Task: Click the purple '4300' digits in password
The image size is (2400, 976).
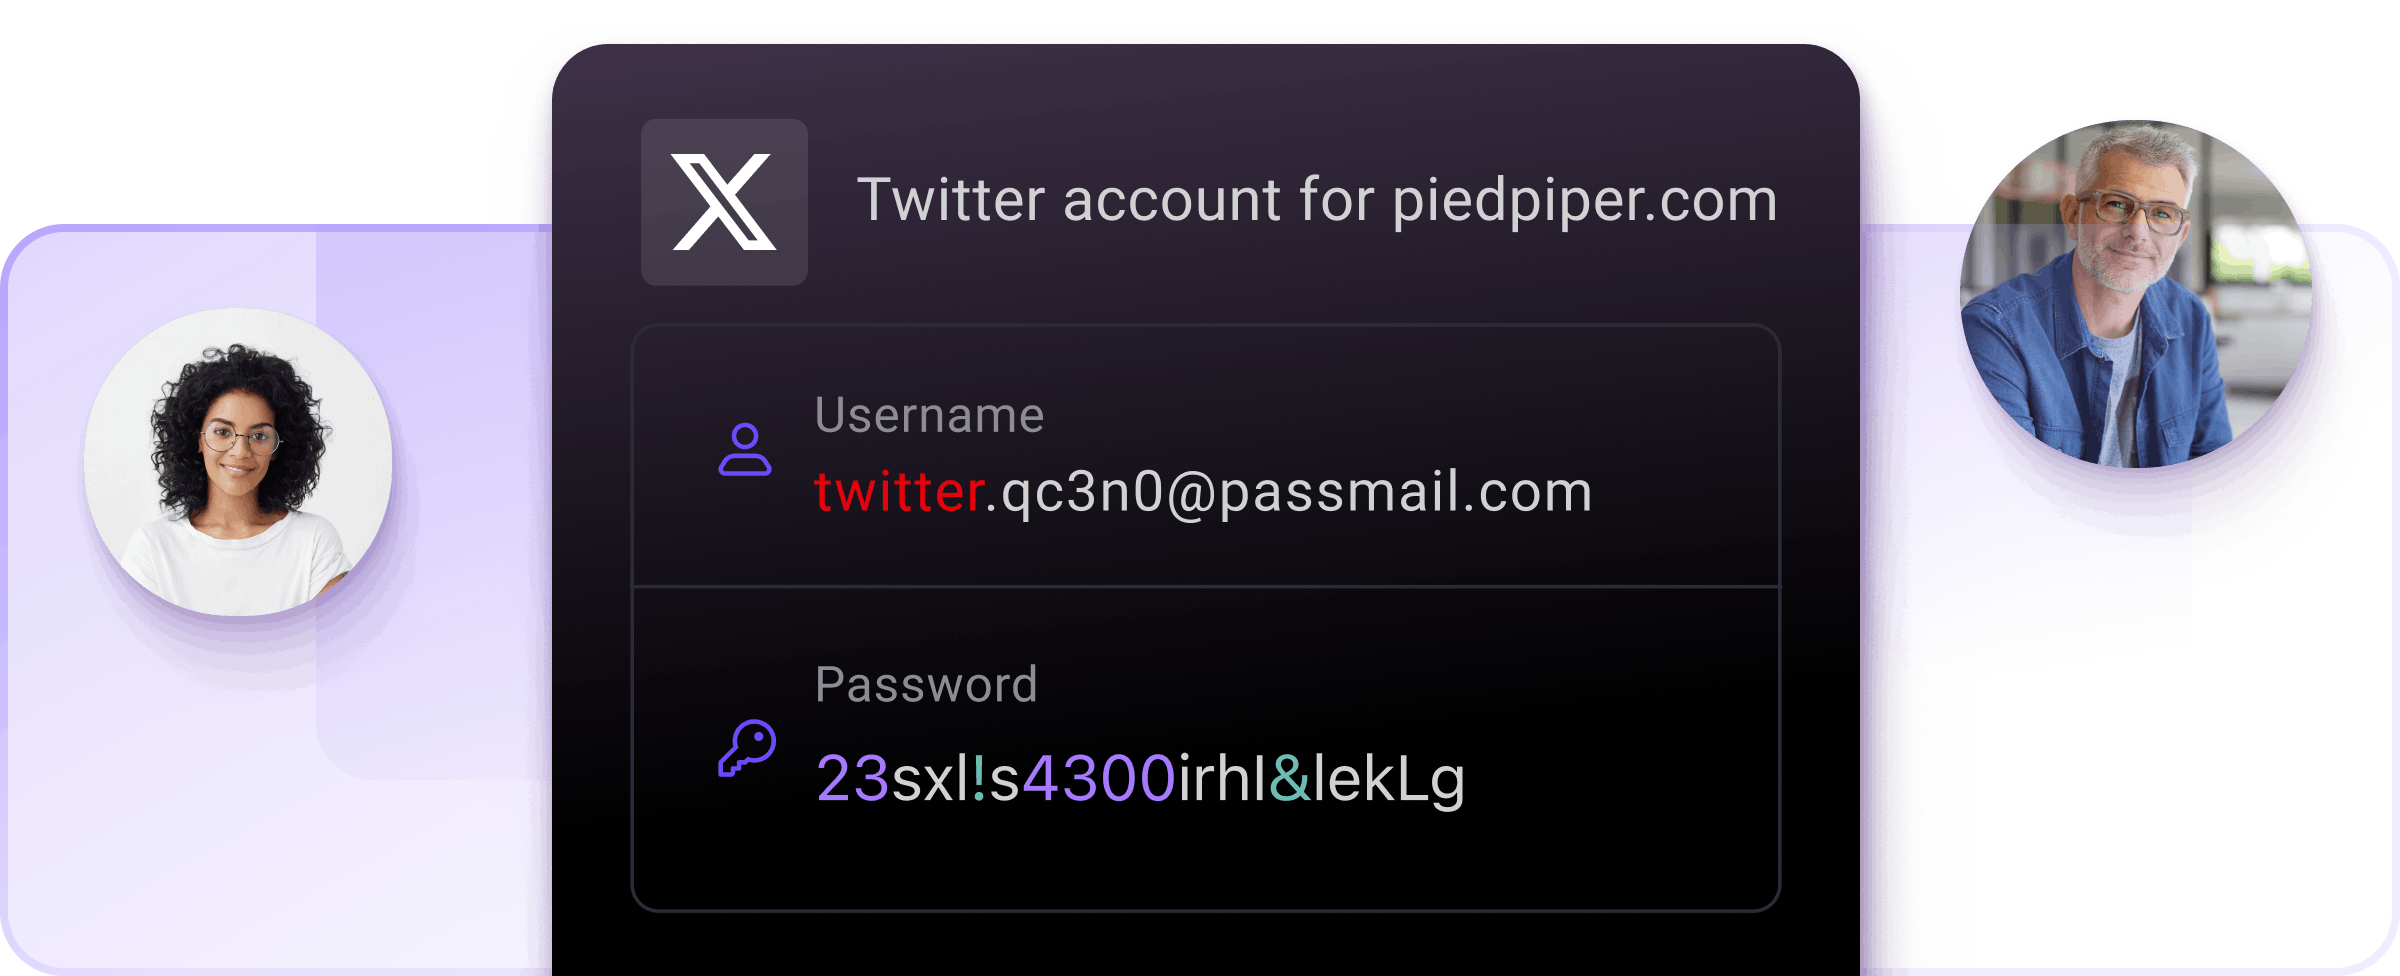Action: [1098, 778]
